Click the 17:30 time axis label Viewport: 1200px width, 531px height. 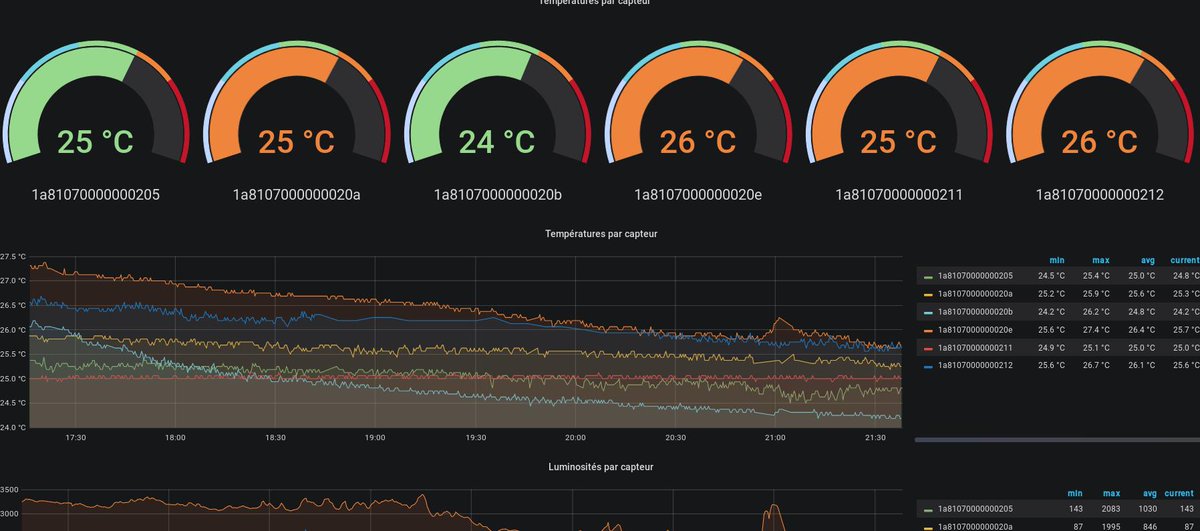coord(75,437)
